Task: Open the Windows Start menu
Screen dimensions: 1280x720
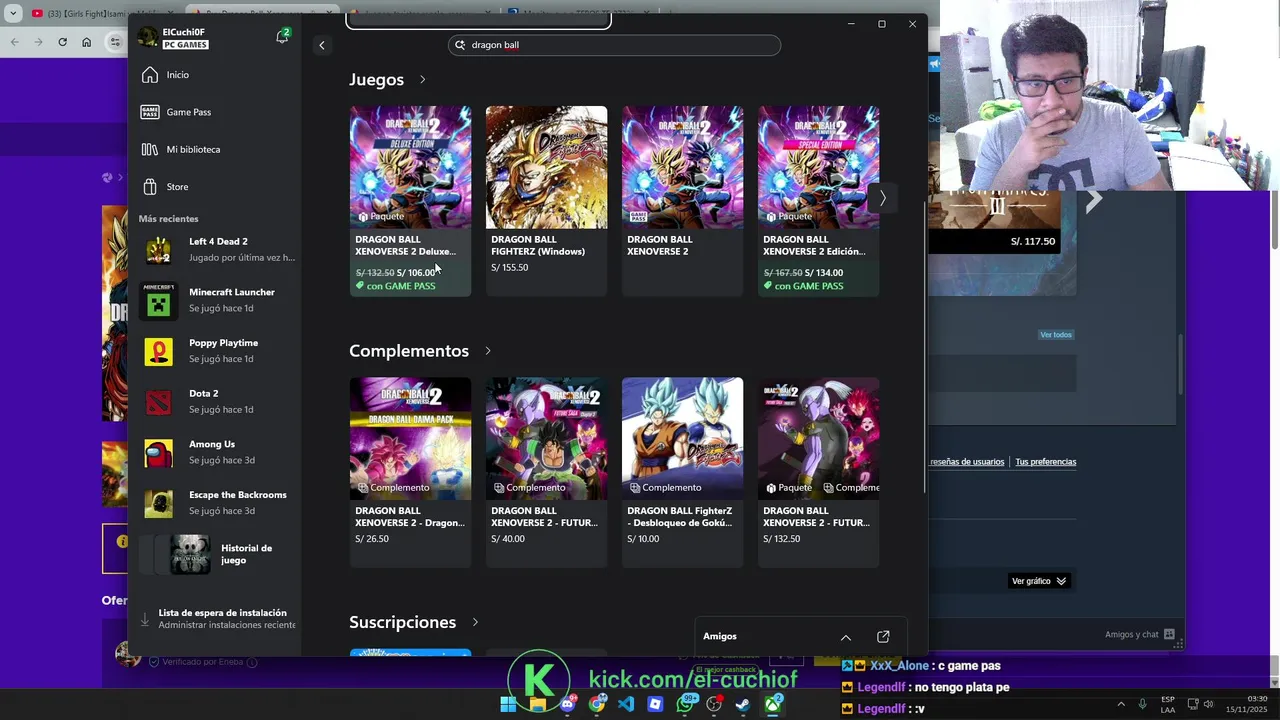Action: pos(508,704)
